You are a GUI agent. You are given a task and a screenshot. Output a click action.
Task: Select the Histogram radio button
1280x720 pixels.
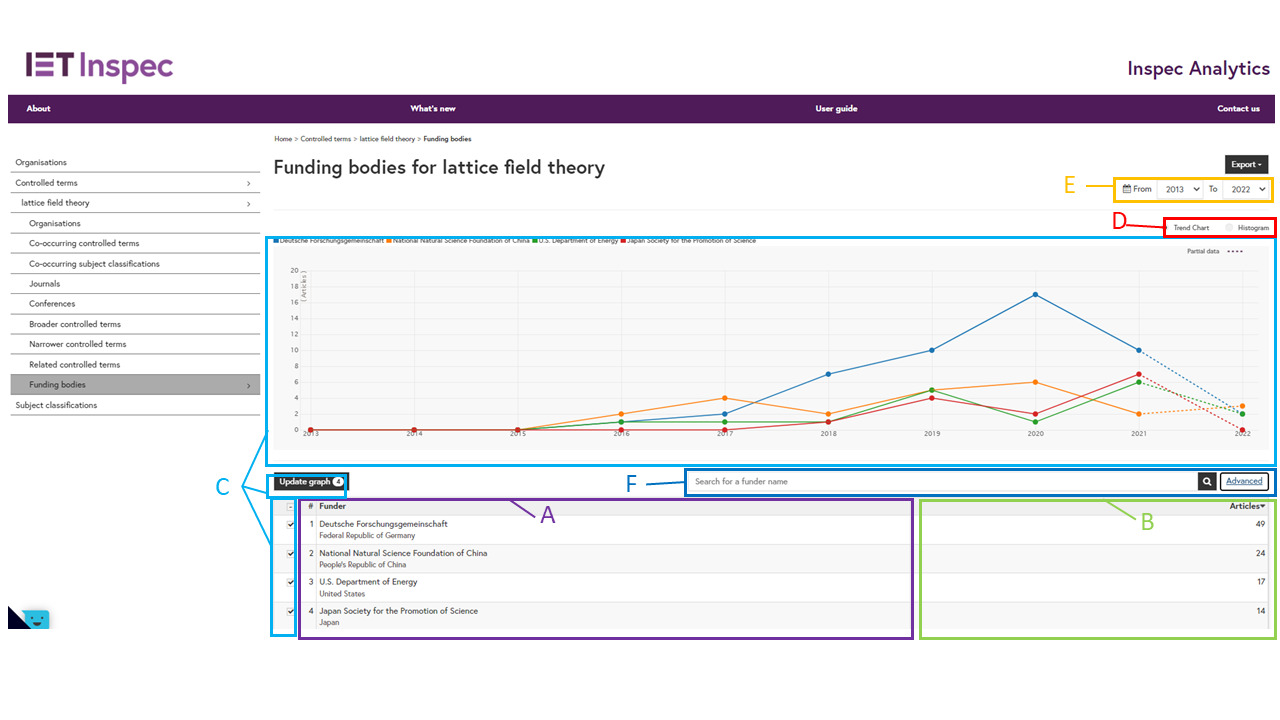click(x=1229, y=228)
